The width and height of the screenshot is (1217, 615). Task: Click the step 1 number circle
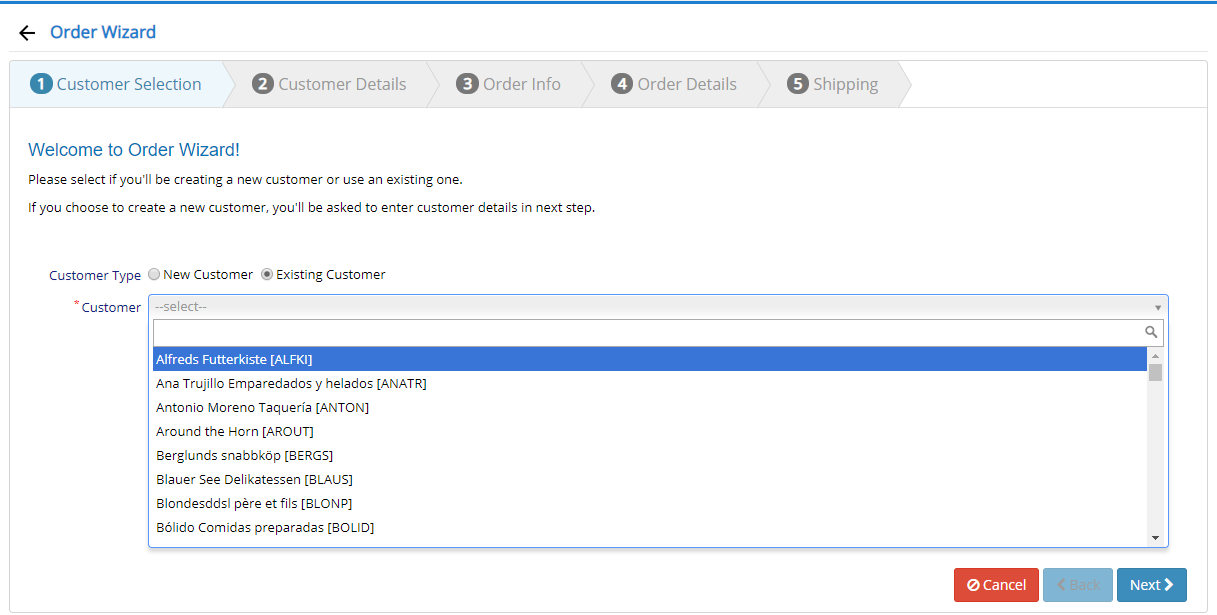click(41, 84)
